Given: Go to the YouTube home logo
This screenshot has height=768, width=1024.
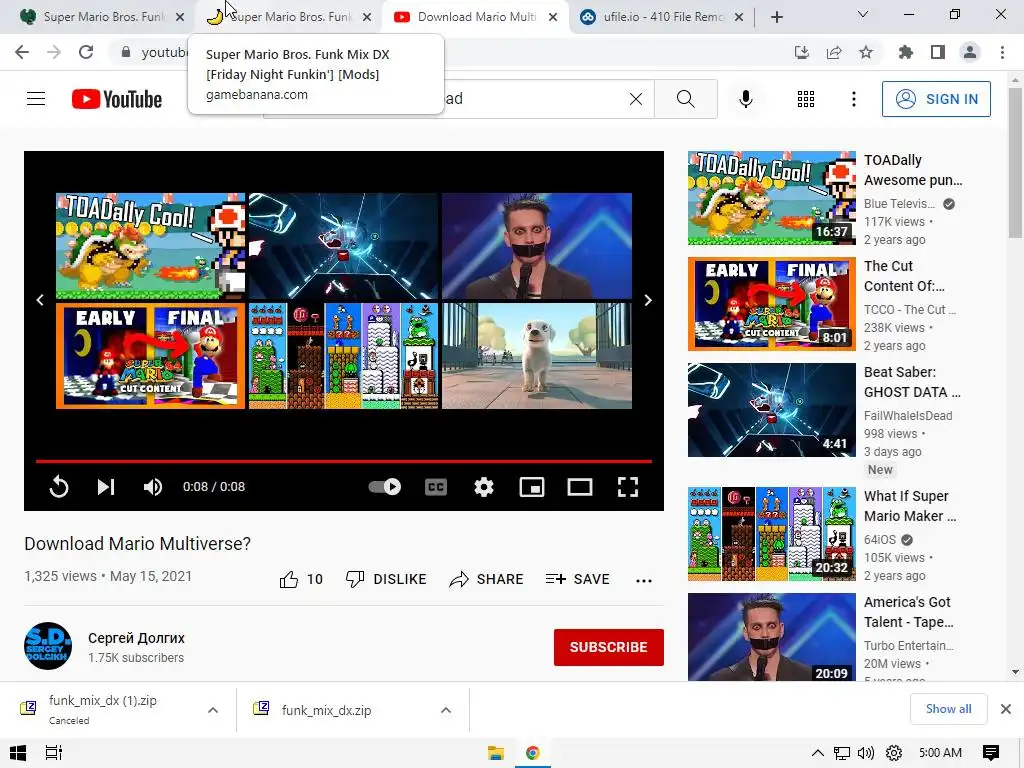Looking at the screenshot, I should coord(117,99).
